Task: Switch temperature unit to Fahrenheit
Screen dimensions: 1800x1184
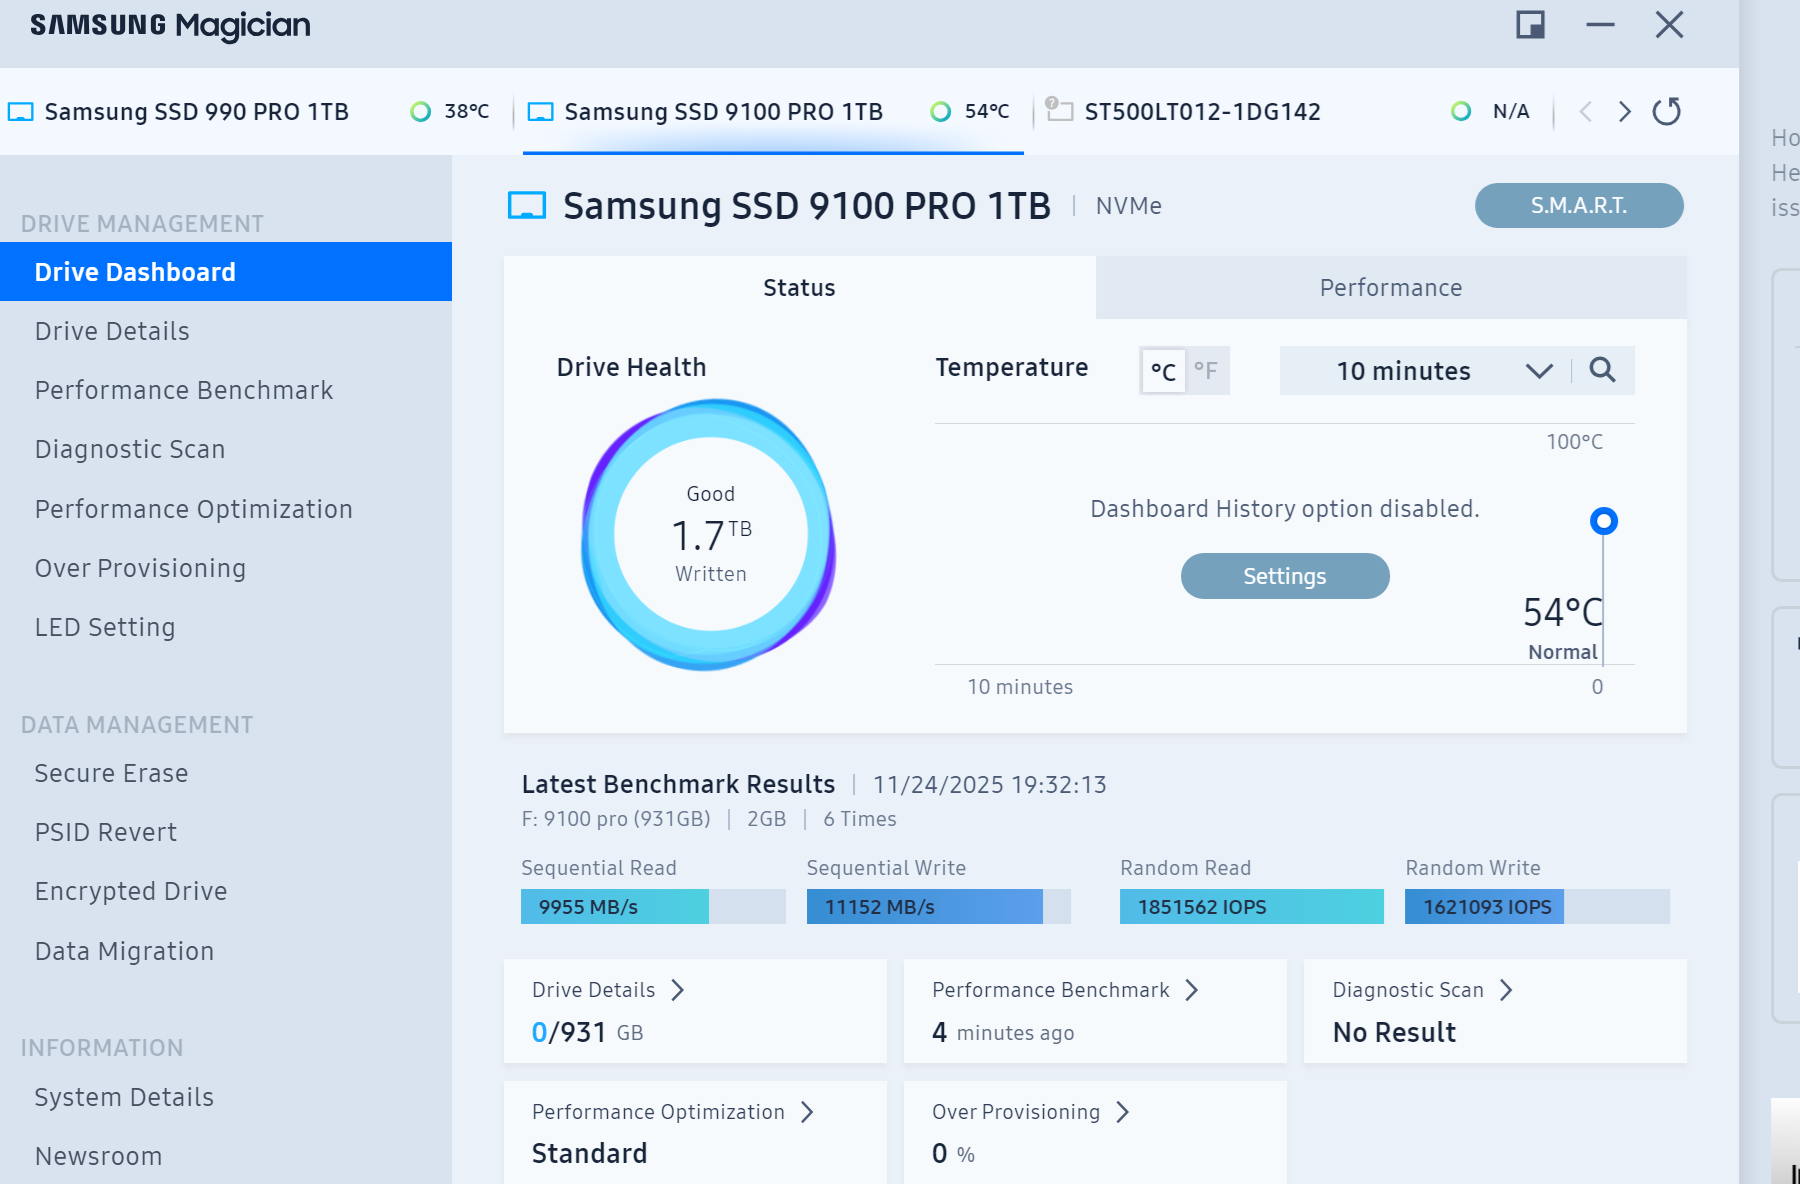Action: [x=1207, y=371]
